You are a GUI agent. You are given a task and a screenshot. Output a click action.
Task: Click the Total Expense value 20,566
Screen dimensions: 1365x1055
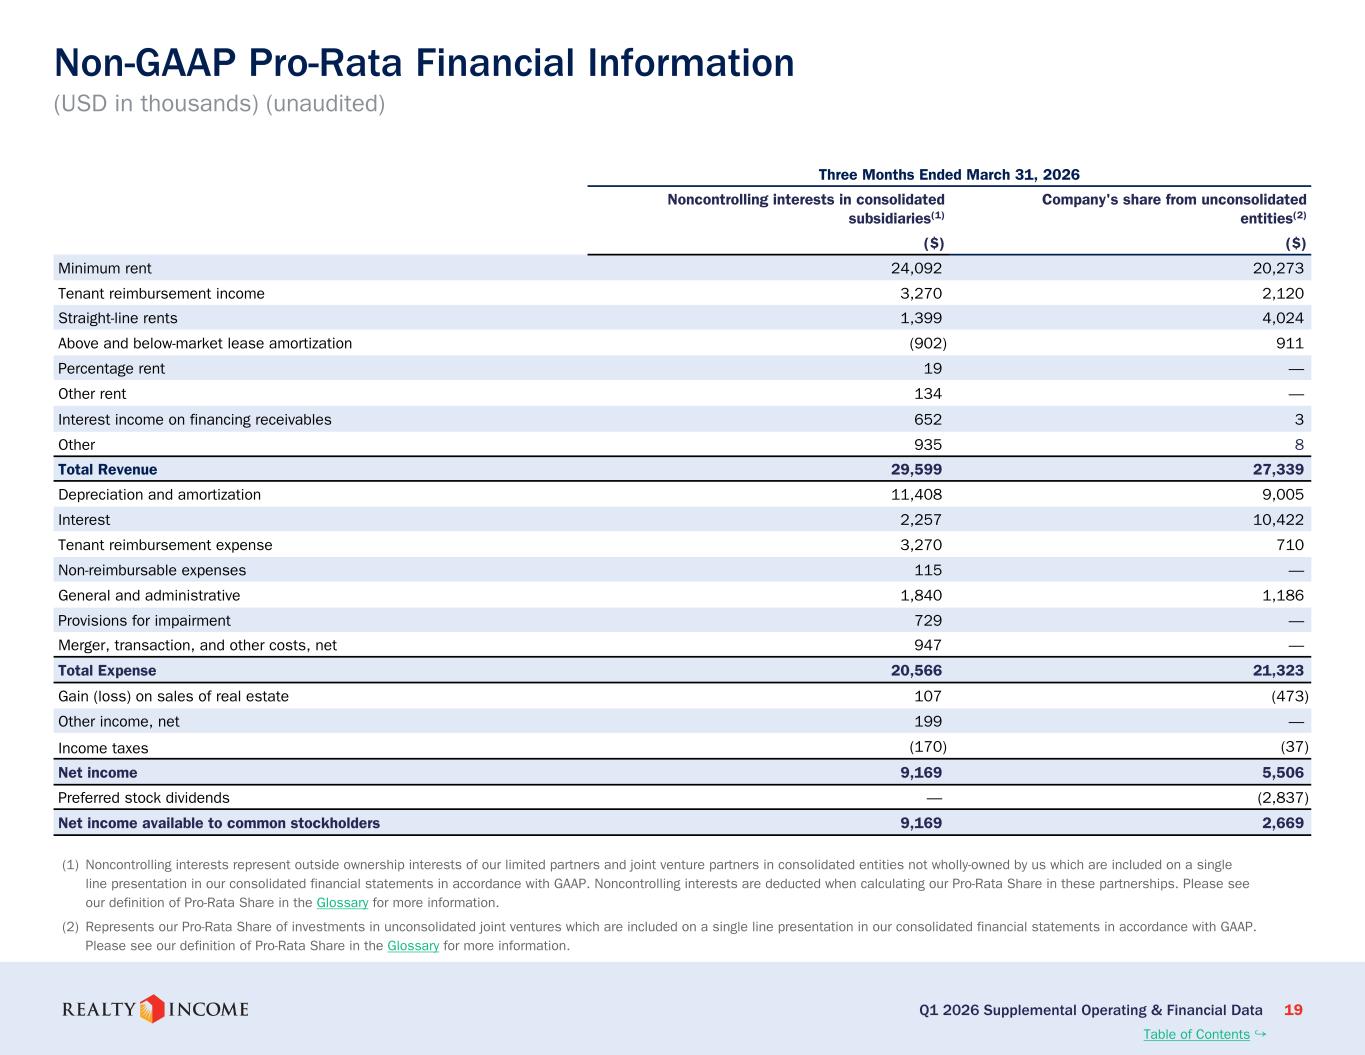916,670
